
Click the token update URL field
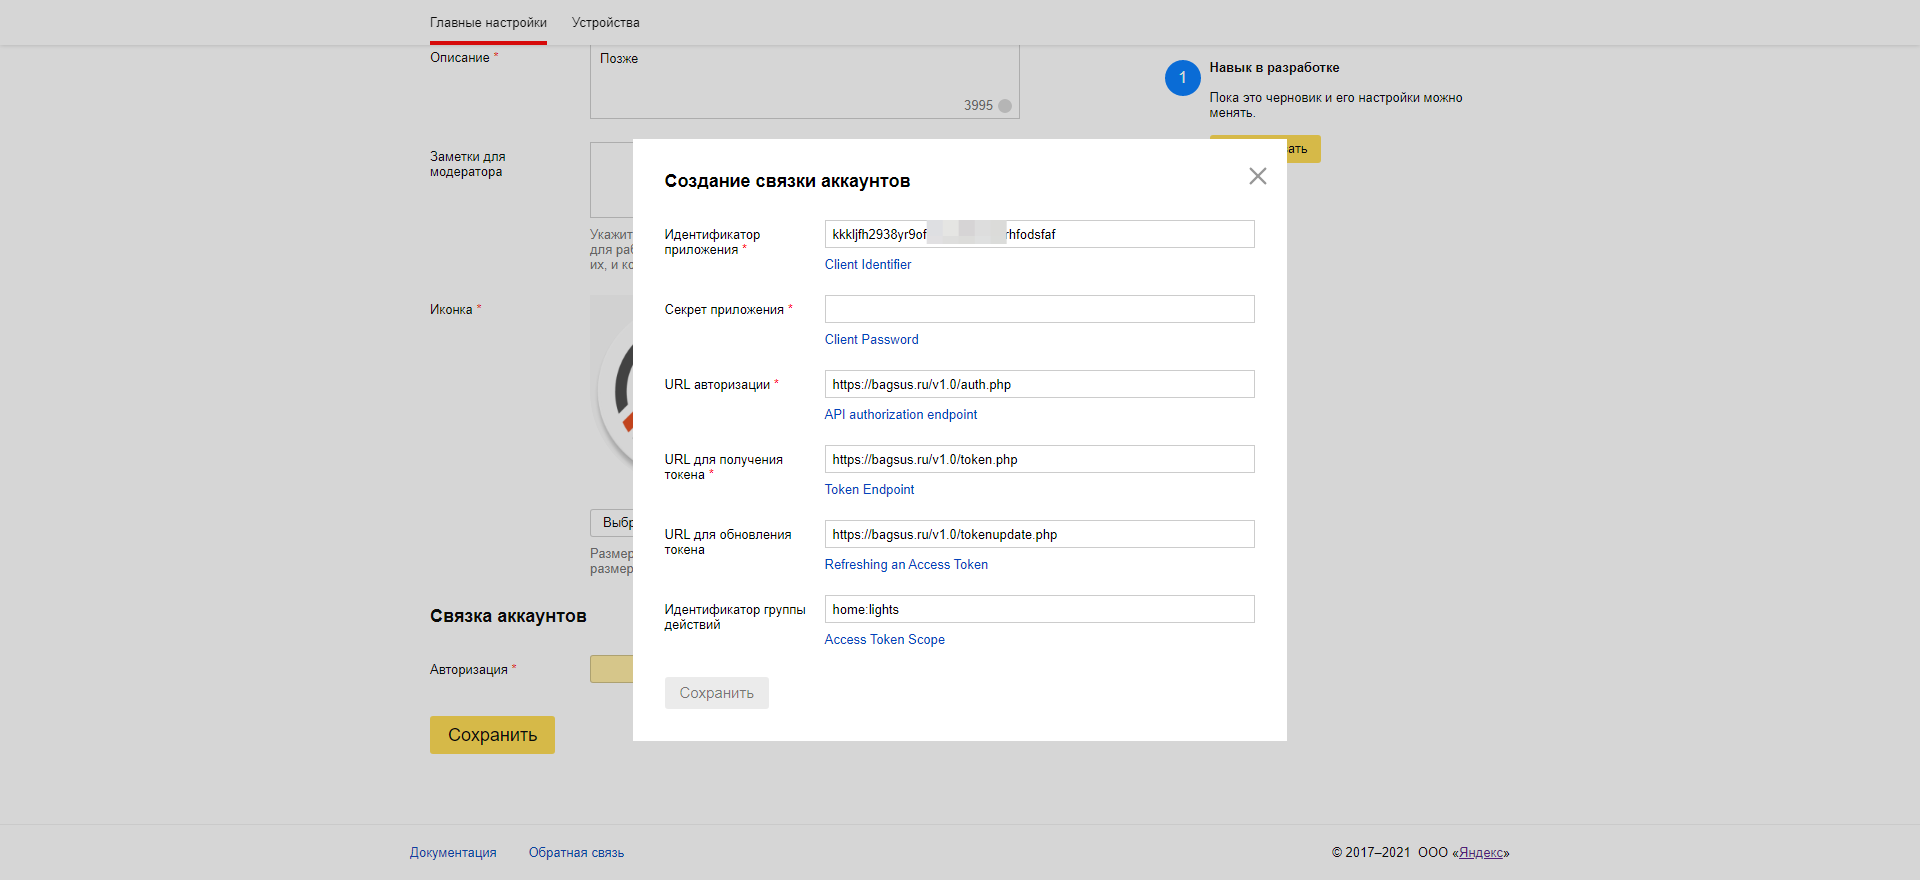click(1039, 534)
